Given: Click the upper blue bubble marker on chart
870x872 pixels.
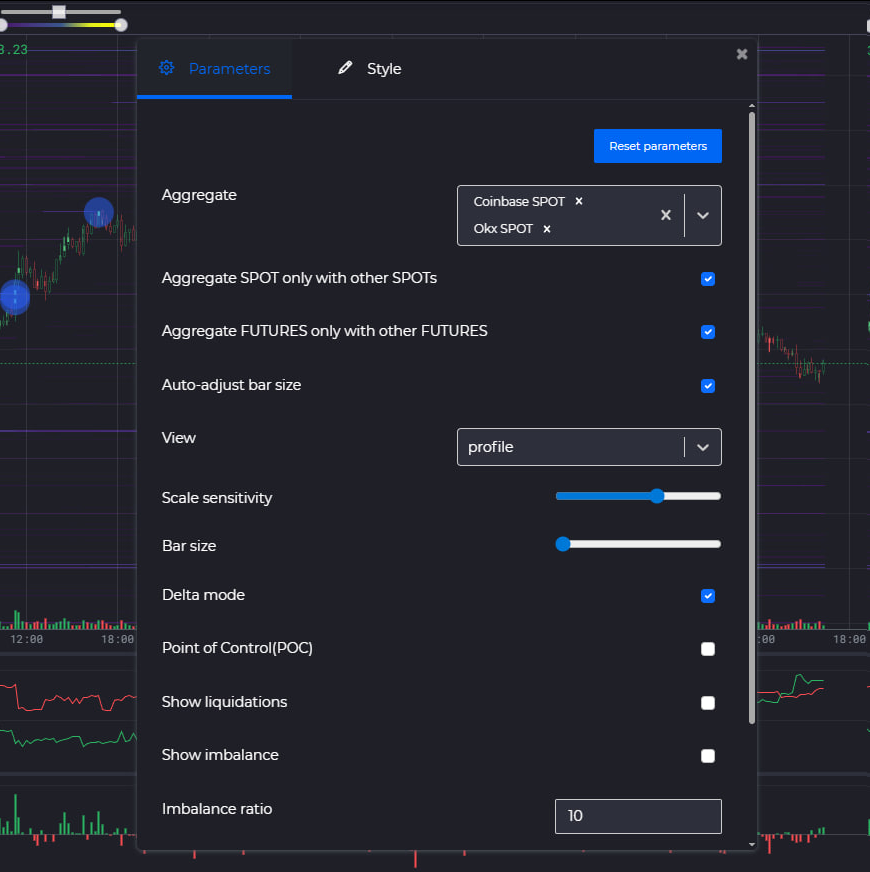Looking at the screenshot, I should (99, 212).
